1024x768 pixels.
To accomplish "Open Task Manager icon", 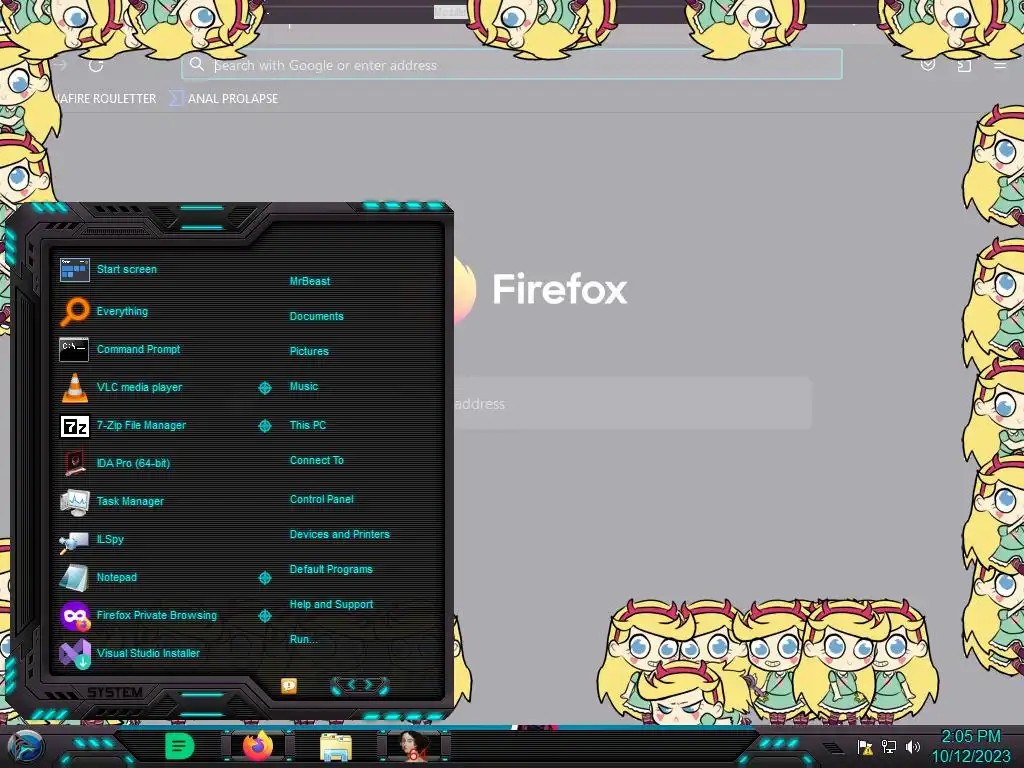I will 74,502.
